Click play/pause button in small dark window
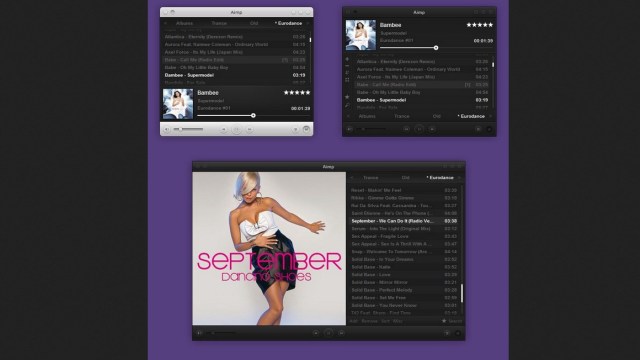The width and height of the screenshot is (640, 360). (419, 129)
